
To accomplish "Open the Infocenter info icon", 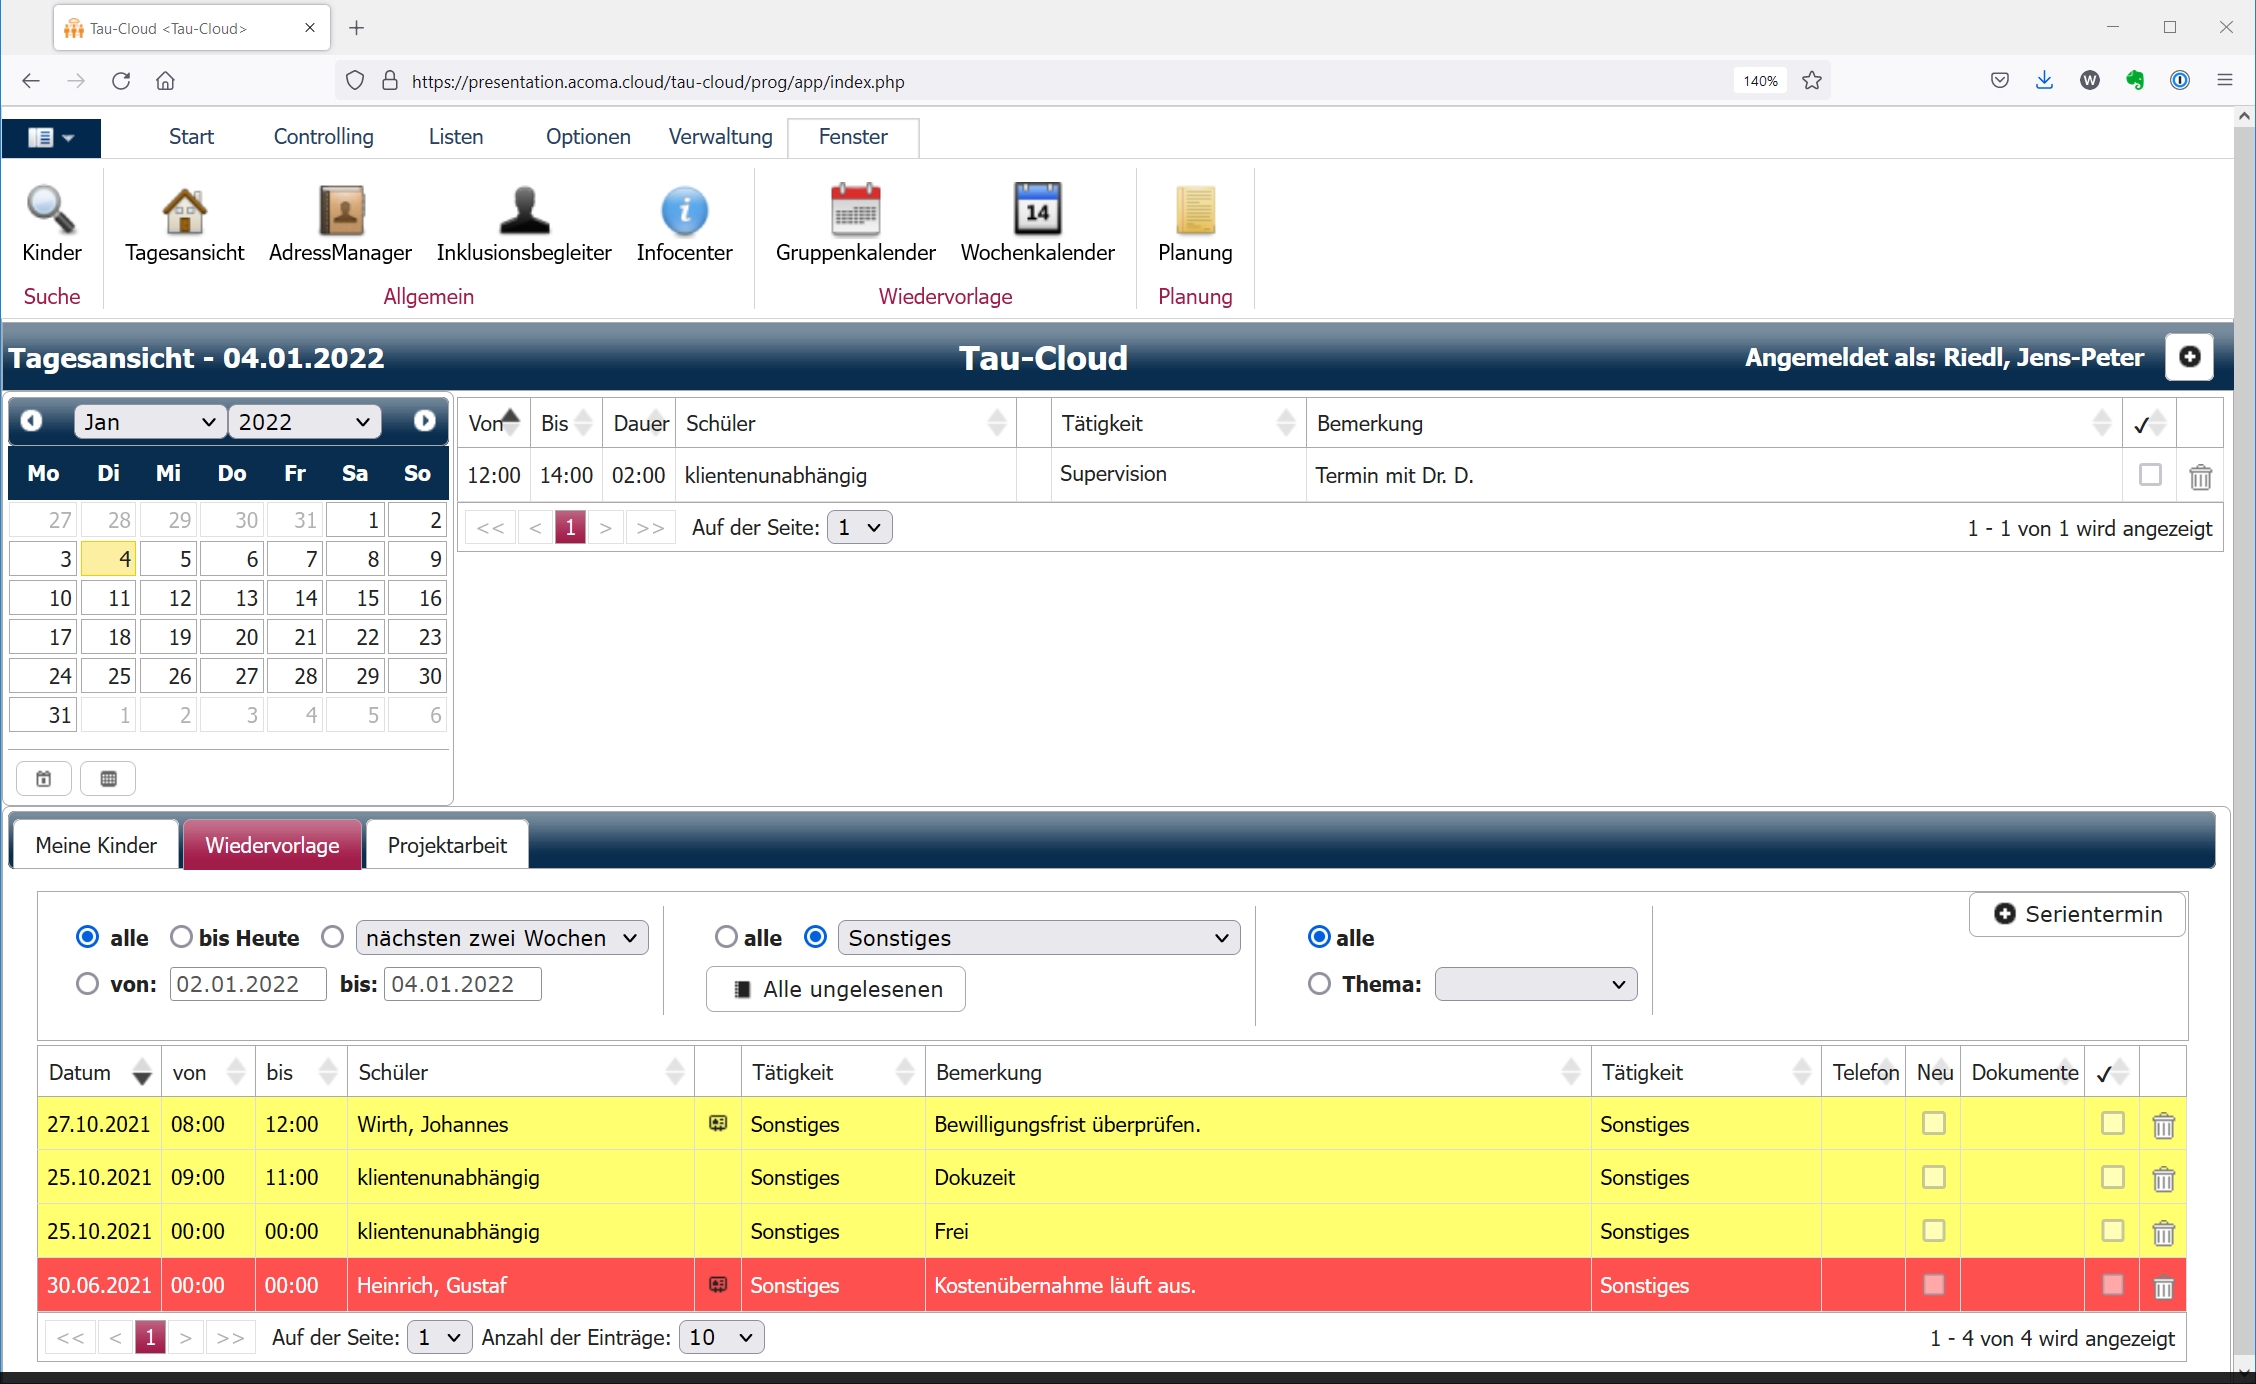I will pyautogui.click(x=684, y=211).
